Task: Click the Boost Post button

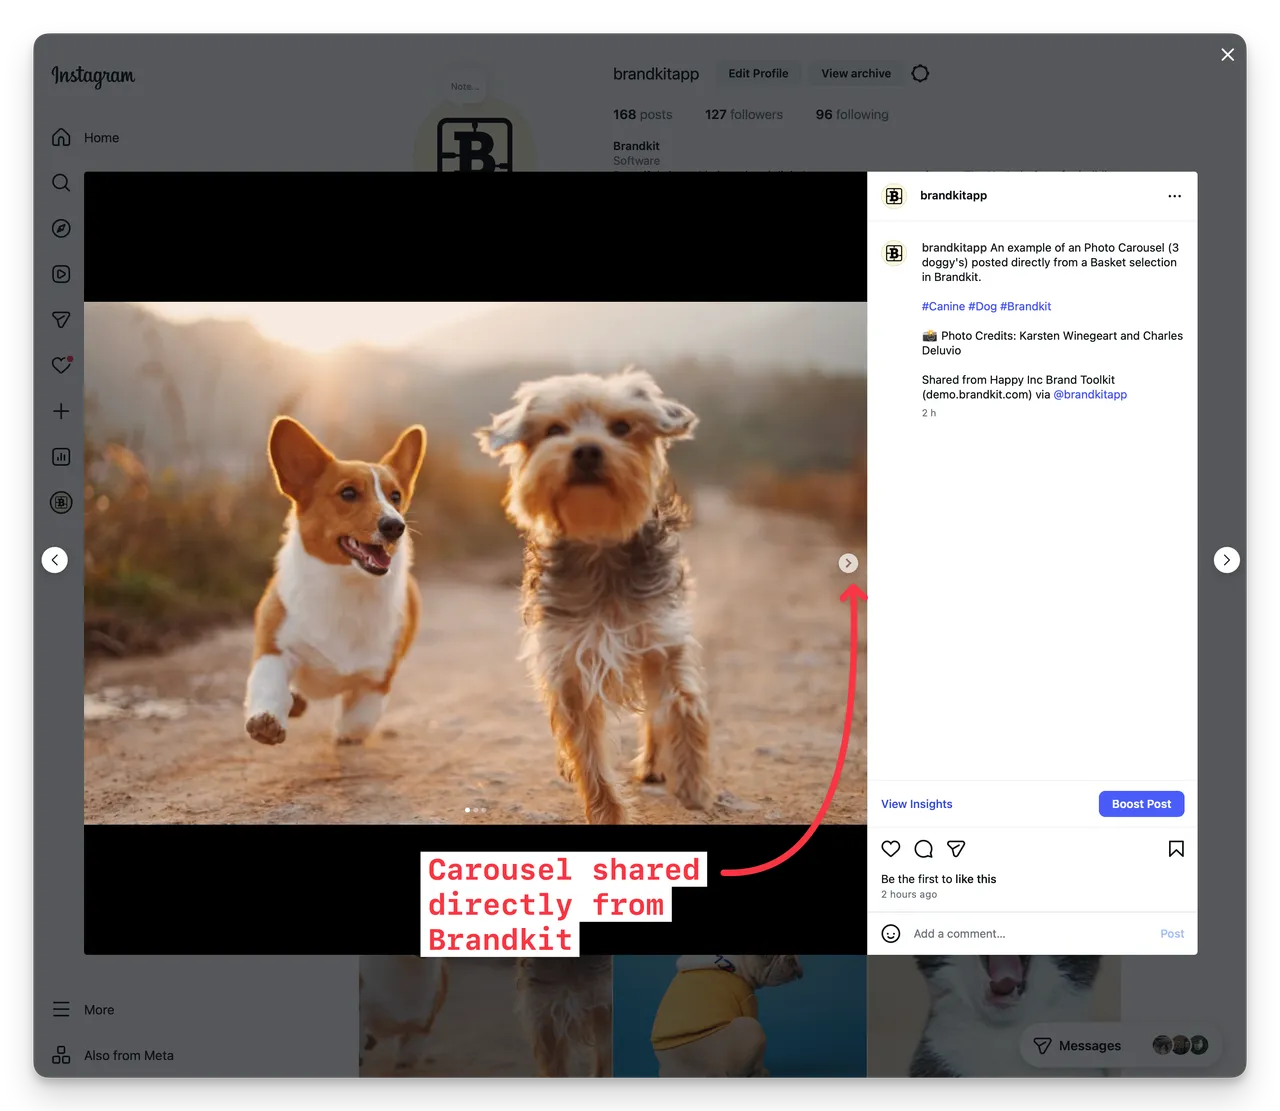Action: click(x=1140, y=803)
